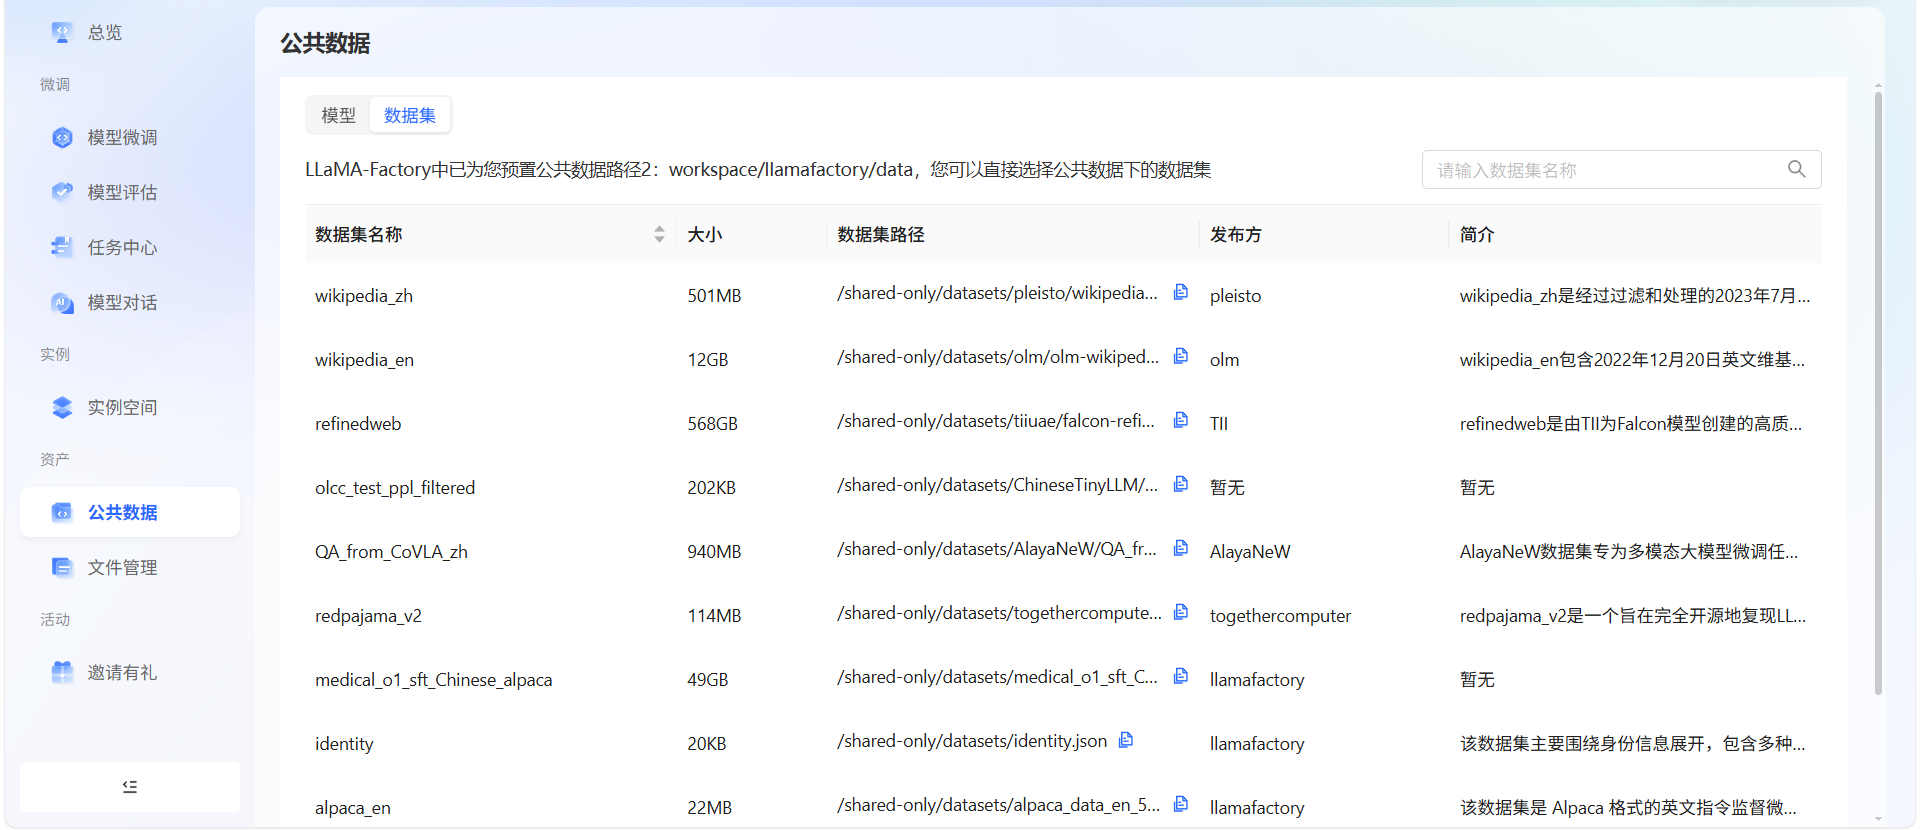Image resolution: width=1920 pixels, height=830 pixels.
Task: Click the 模型评估 sidebar icon
Action: pos(62,192)
